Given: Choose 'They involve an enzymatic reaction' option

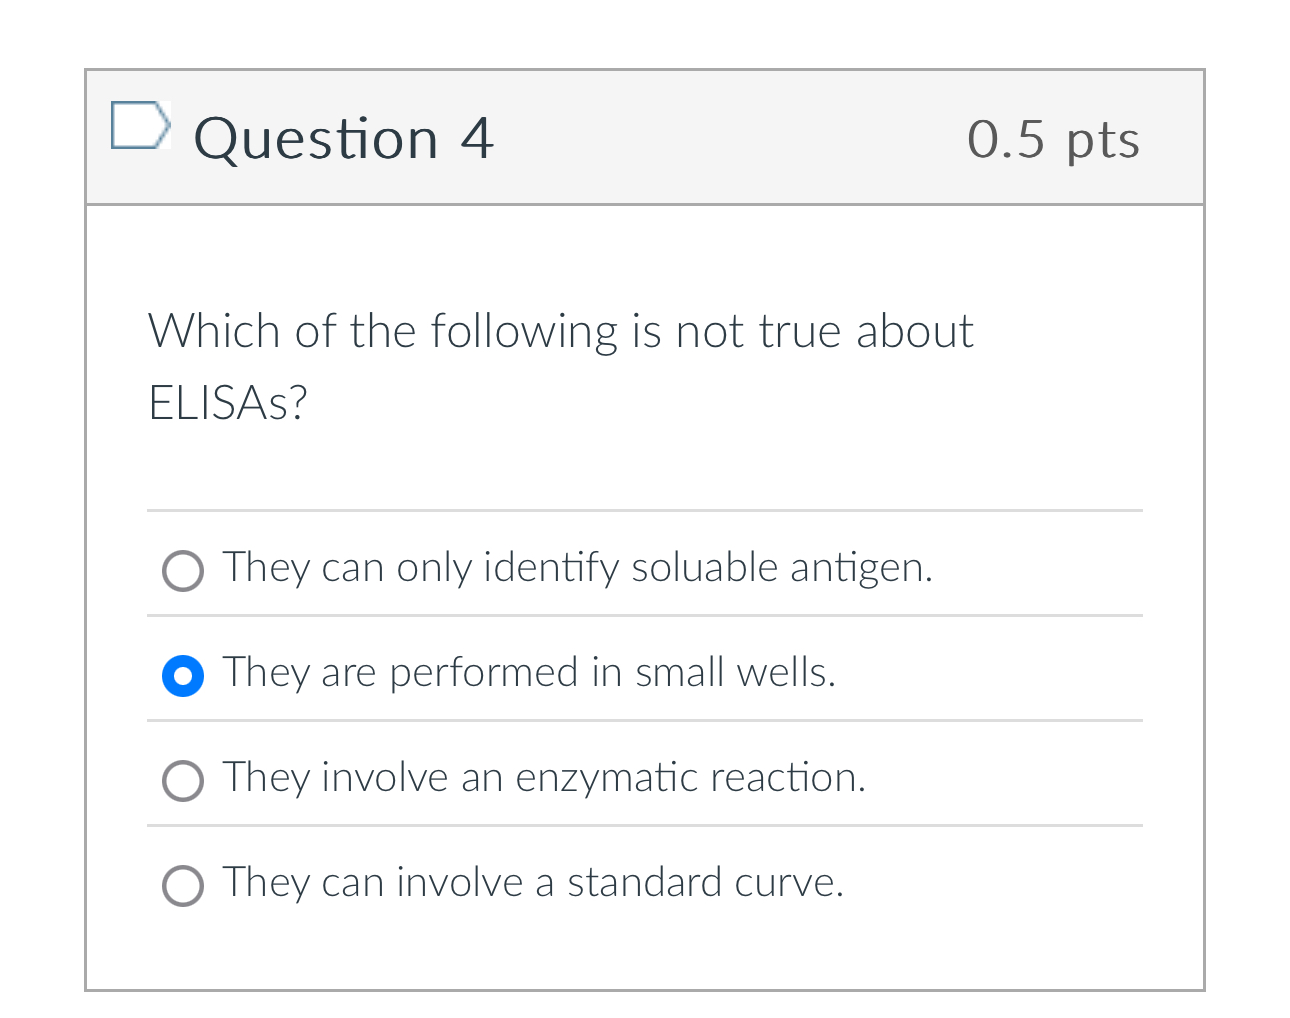Looking at the screenshot, I should 183,781.
